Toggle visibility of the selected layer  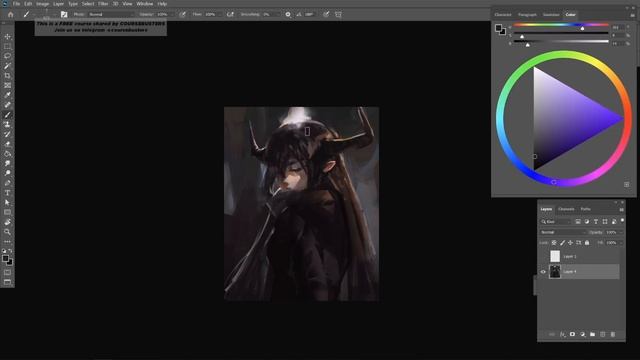coord(543,271)
